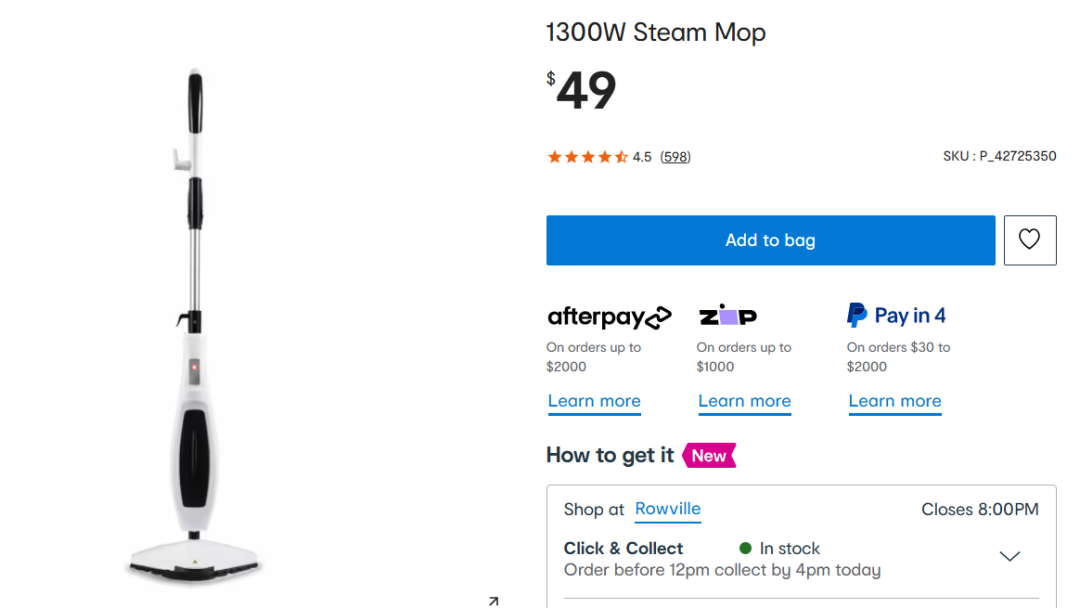Click the orange star rating icons

click(587, 157)
